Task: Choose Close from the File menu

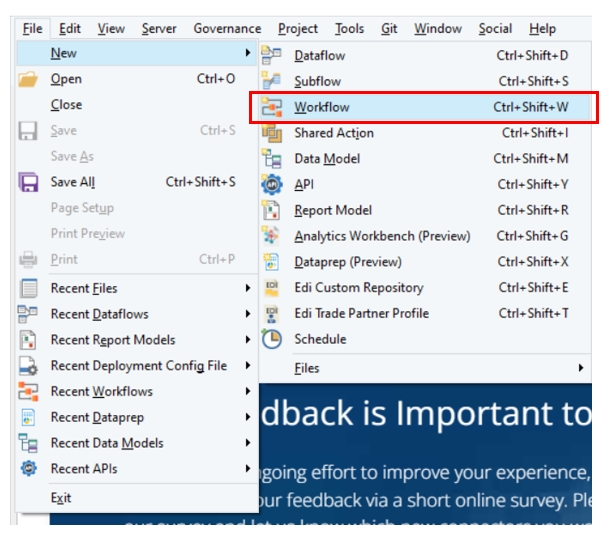Action: click(x=66, y=105)
